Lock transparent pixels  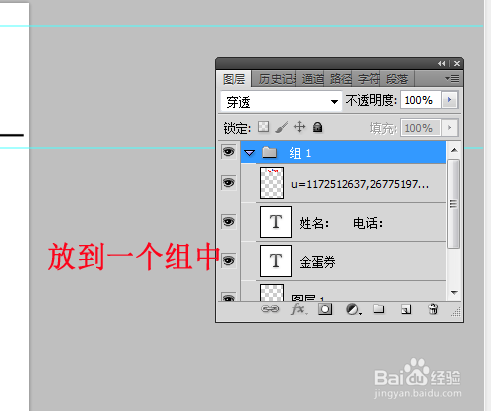point(263,127)
